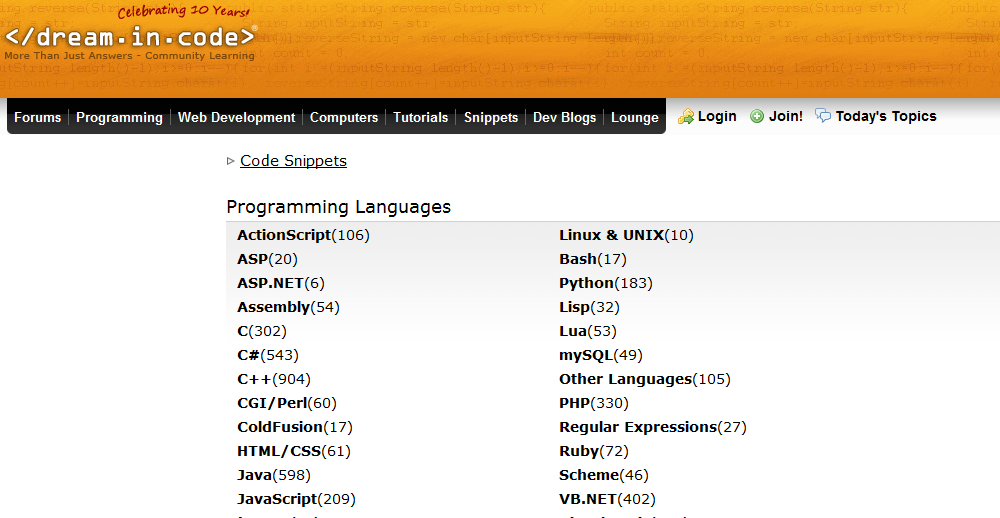Open Today's Topics link
1000x518 pixels.
tap(886, 116)
